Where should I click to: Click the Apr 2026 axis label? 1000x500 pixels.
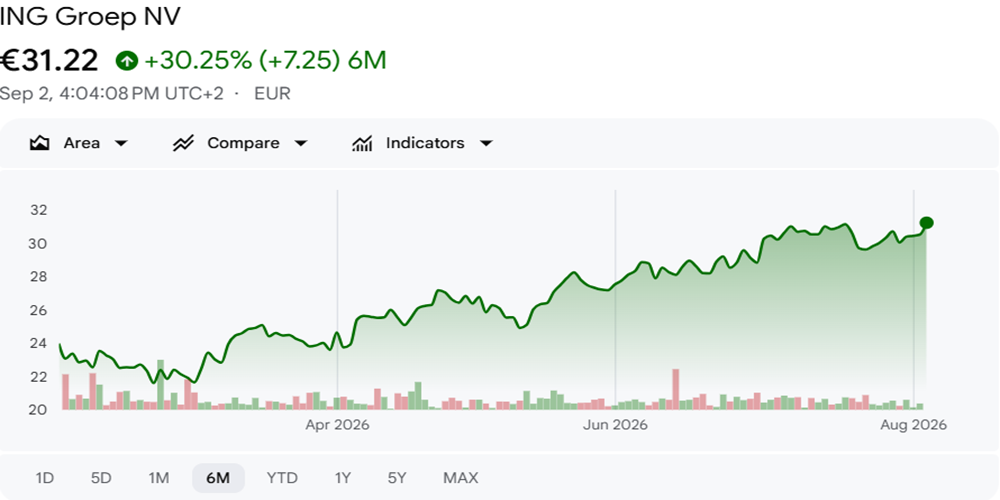337,425
